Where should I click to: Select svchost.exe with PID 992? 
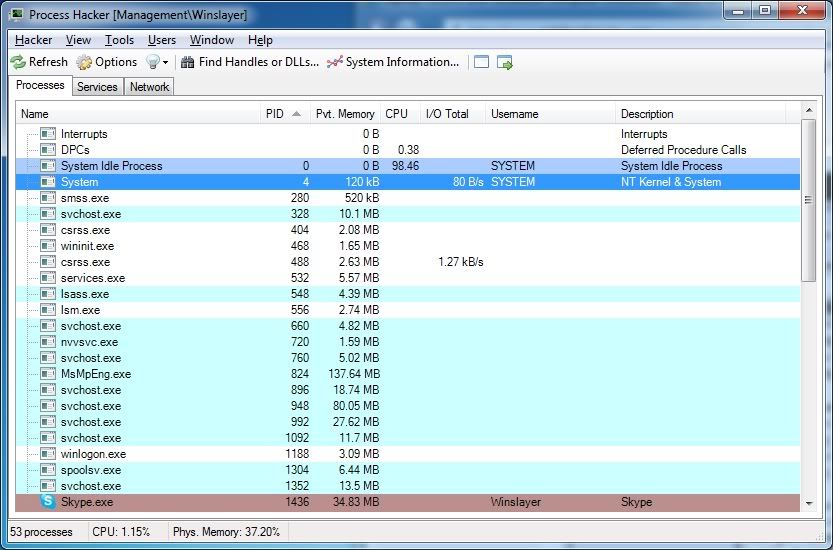point(407,422)
